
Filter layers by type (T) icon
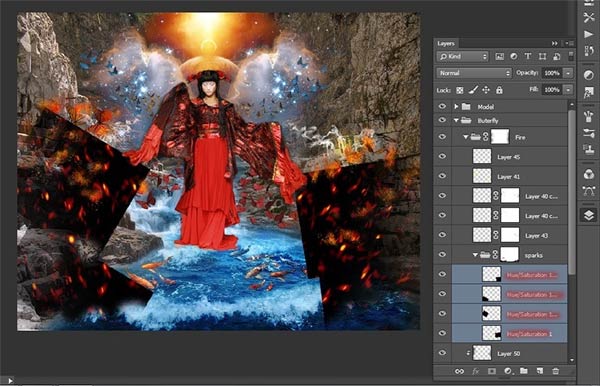click(x=528, y=56)
